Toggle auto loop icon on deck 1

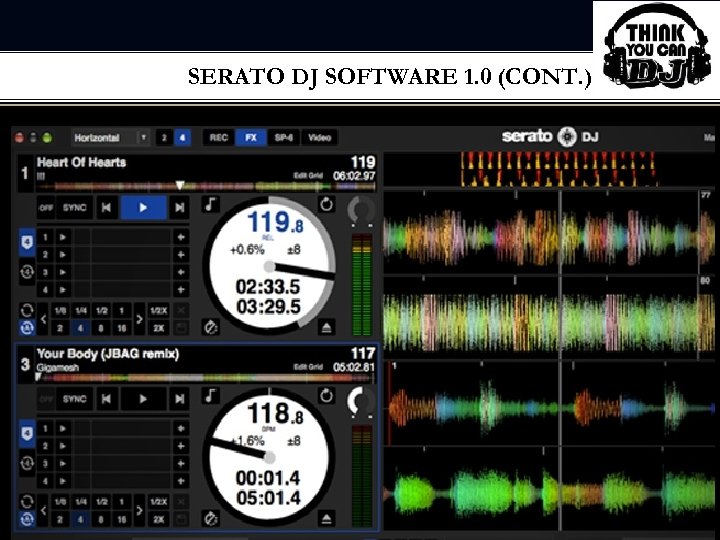[27, 328]
